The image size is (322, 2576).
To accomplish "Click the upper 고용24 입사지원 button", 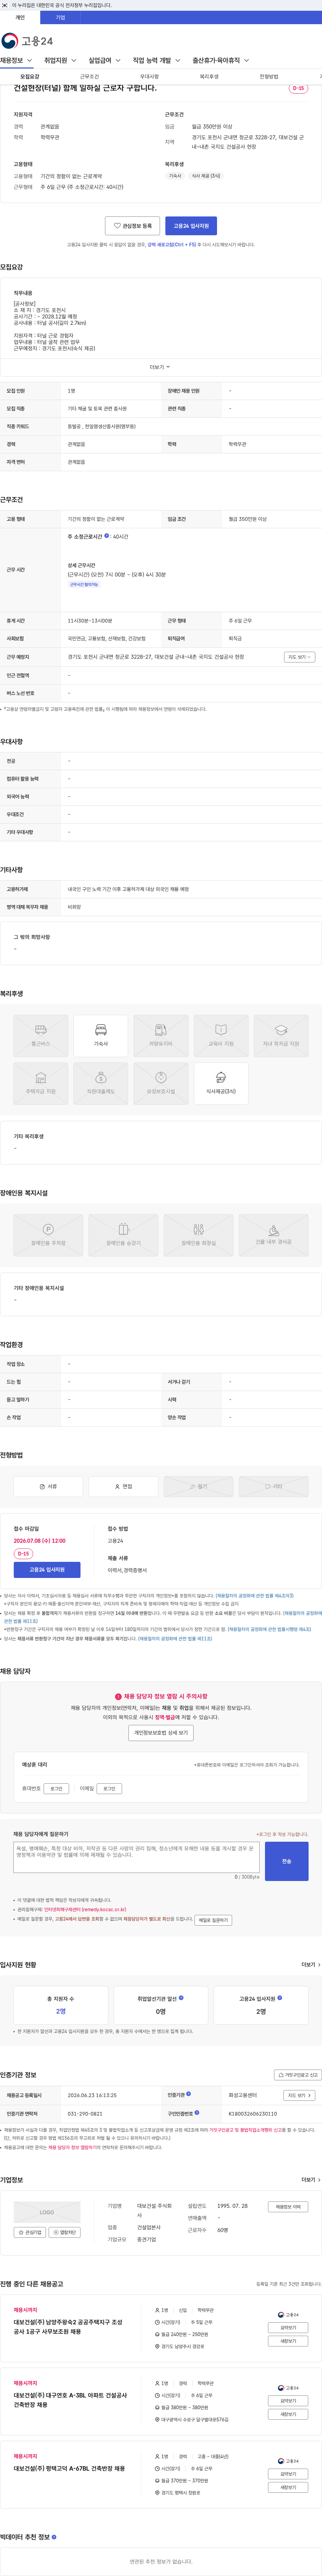I will (x=191, y=226).
